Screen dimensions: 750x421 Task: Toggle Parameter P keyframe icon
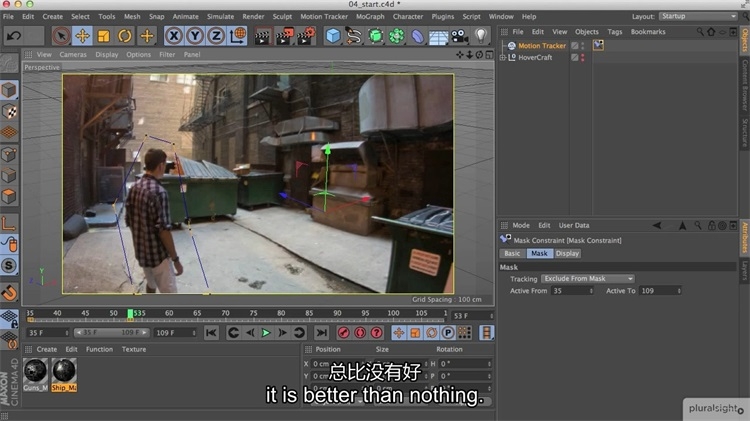448,332
